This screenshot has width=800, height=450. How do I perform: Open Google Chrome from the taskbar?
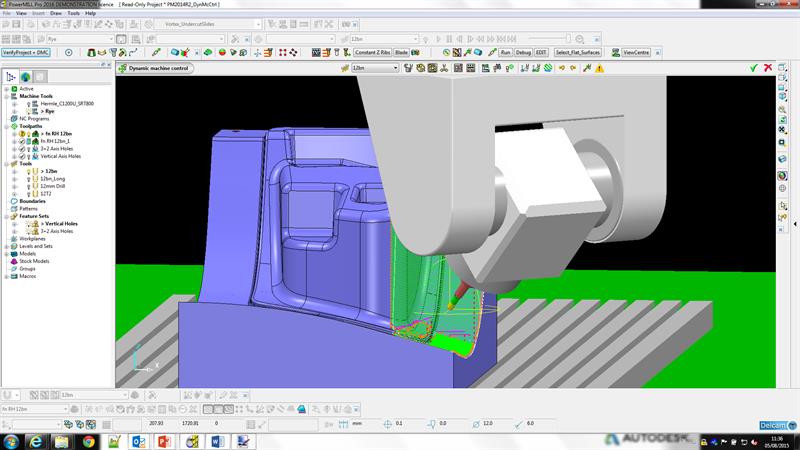[89, 441]
